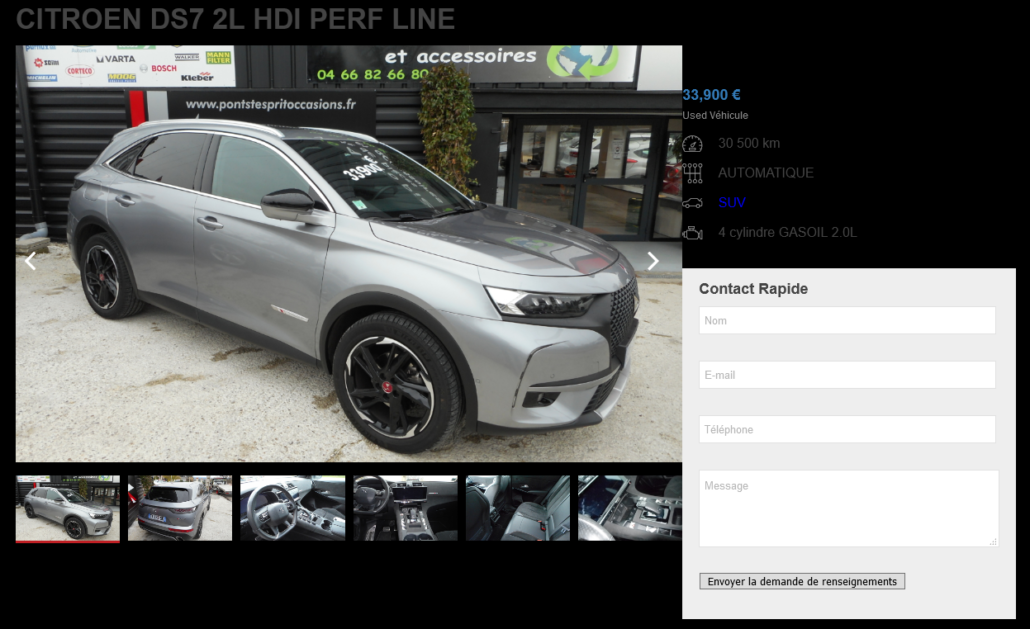Click the engine icon beside GASOIL 2.0L
Image resolution: width=1030 pixels, height=629 pixels.
click(x=692, y=232)
